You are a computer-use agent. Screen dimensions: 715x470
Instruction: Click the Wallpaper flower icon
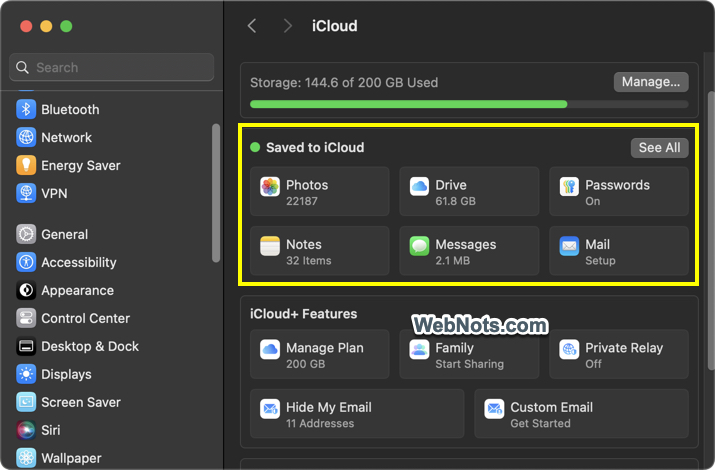coord(26,458)
